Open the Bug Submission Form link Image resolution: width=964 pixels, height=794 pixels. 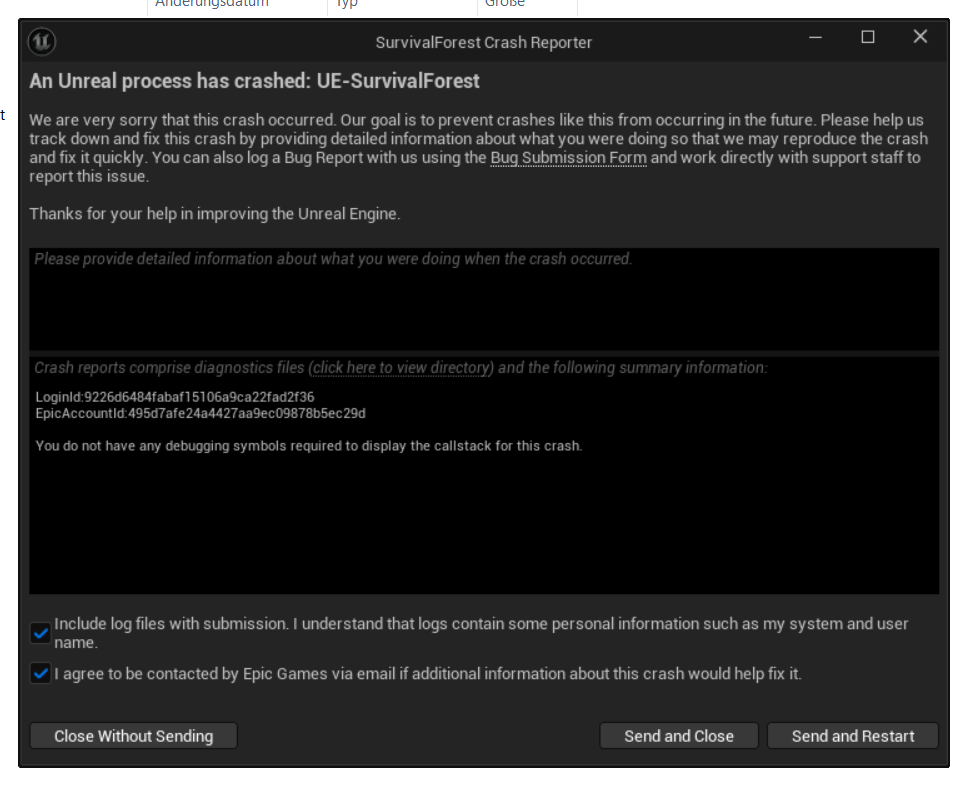568,158
